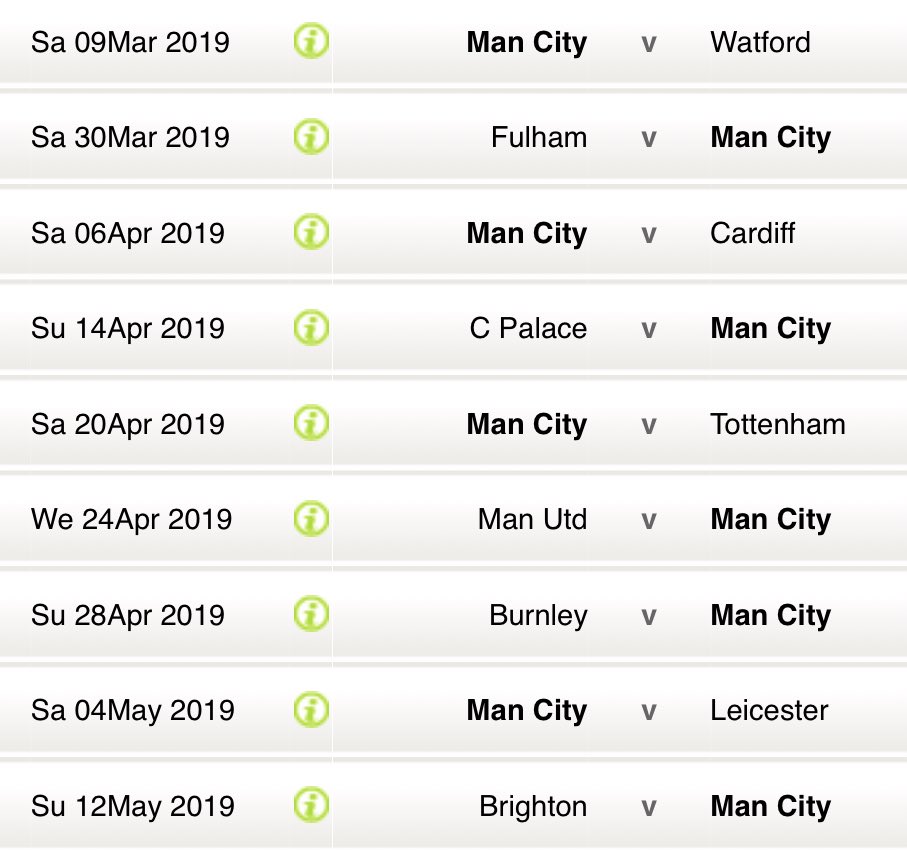The width and height of the screenshot is (907, 850).
Task: Select Man Utd team name
Action: coord(532,519)
